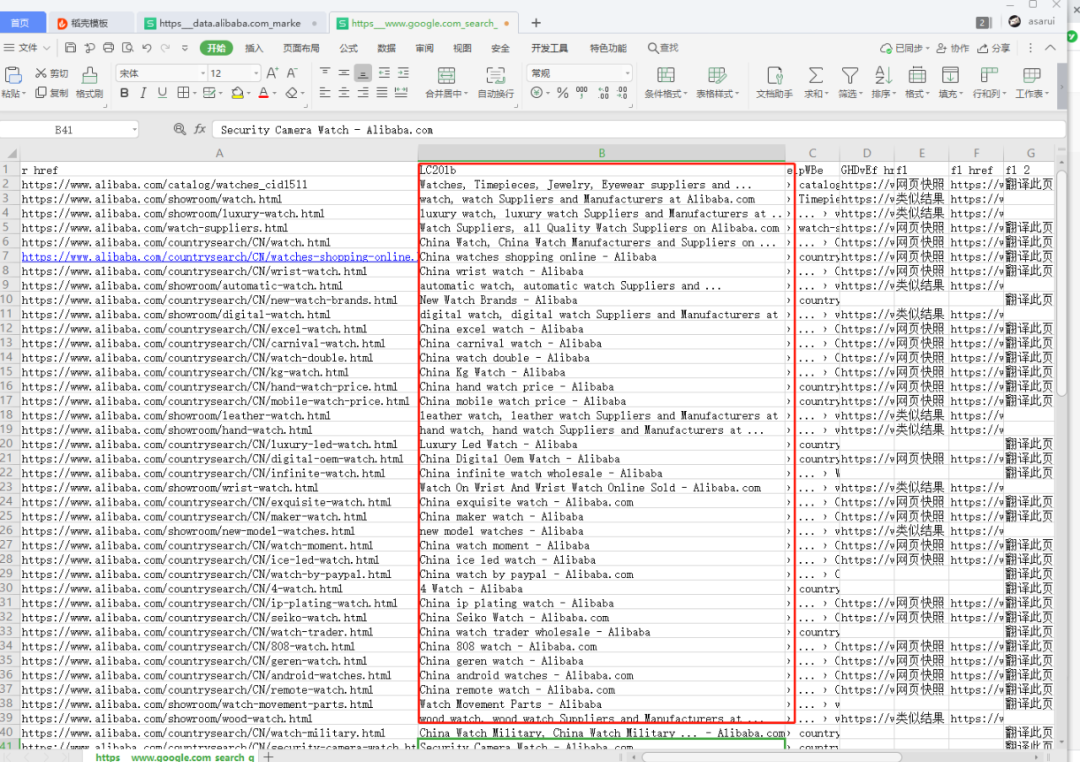Screen dimensions: 1080x762
Task: Open the number format dropdown 常规
Action: pyautogui.click(x=627, y=73)
